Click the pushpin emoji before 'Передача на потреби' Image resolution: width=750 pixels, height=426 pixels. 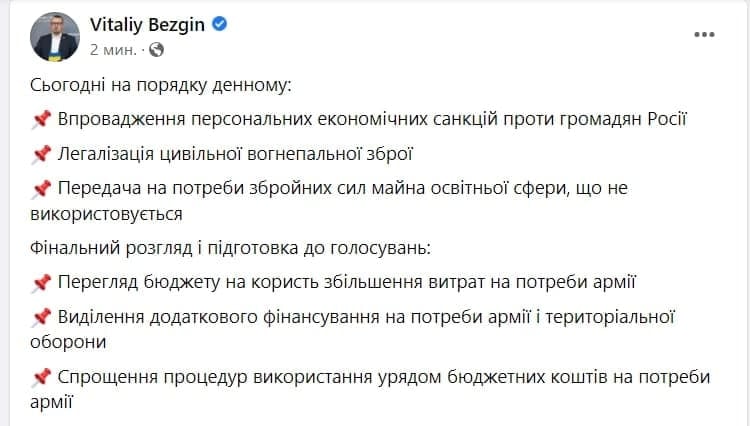coord(41,189)
